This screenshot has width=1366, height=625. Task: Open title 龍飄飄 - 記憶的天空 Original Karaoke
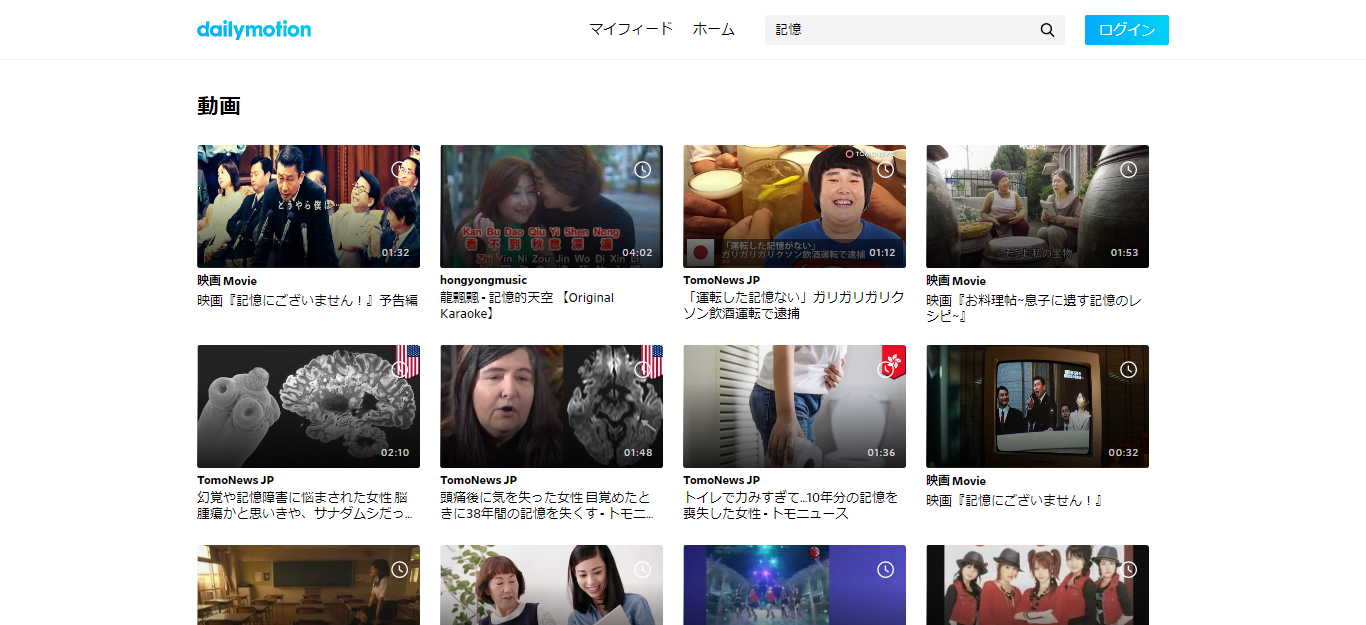point(527,306)
